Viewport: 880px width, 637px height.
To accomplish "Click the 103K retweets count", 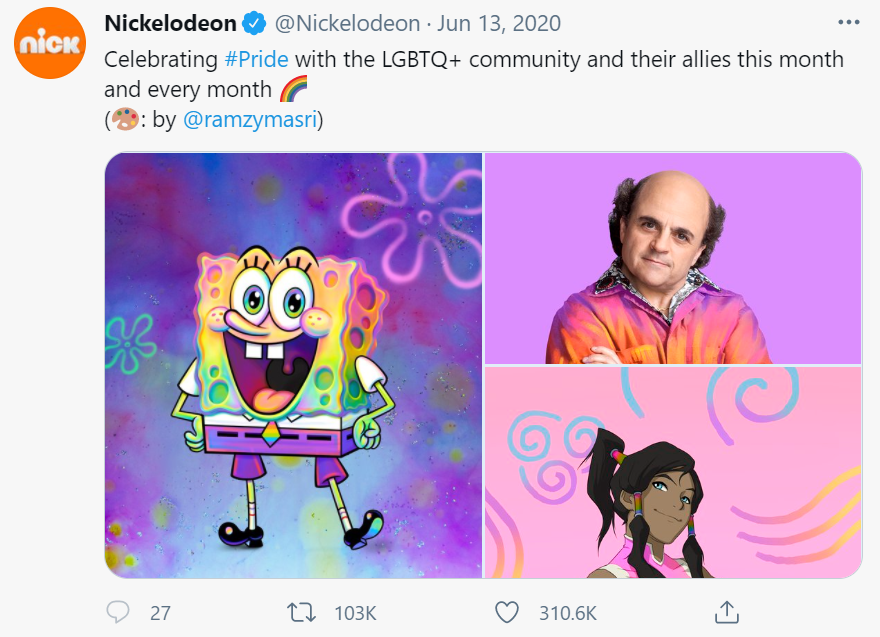I will pyautogui.click(x=354, y=612).
